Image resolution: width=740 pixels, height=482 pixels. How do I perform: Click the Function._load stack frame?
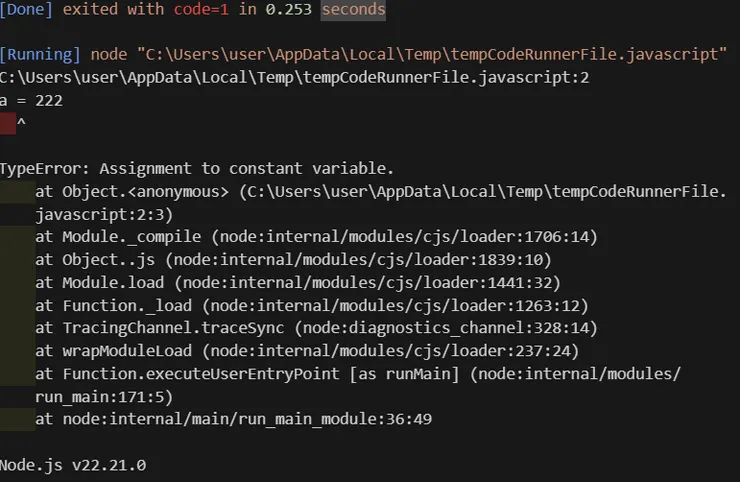(312, 306)
